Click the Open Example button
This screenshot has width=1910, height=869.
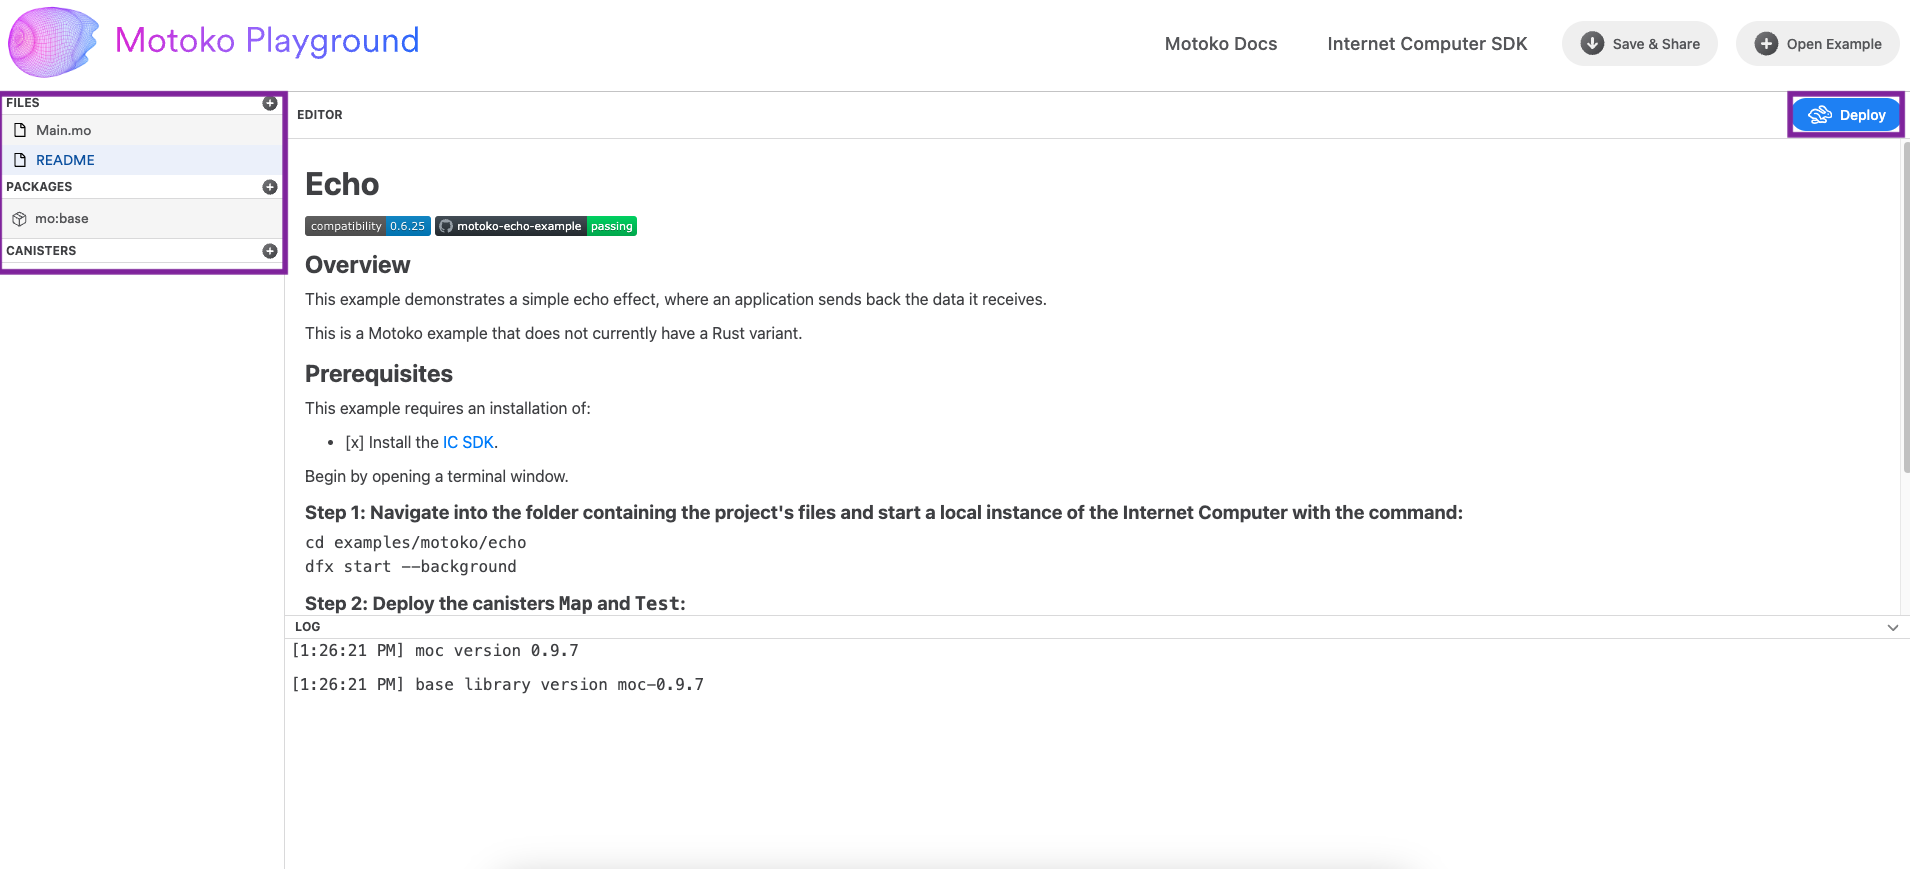pyautogui.click(x=1818, y=44)
